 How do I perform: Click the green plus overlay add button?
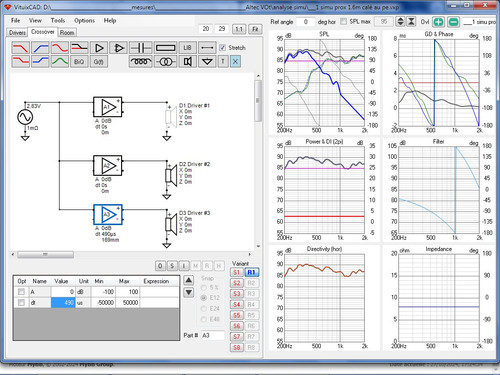[x=438, y=22]
